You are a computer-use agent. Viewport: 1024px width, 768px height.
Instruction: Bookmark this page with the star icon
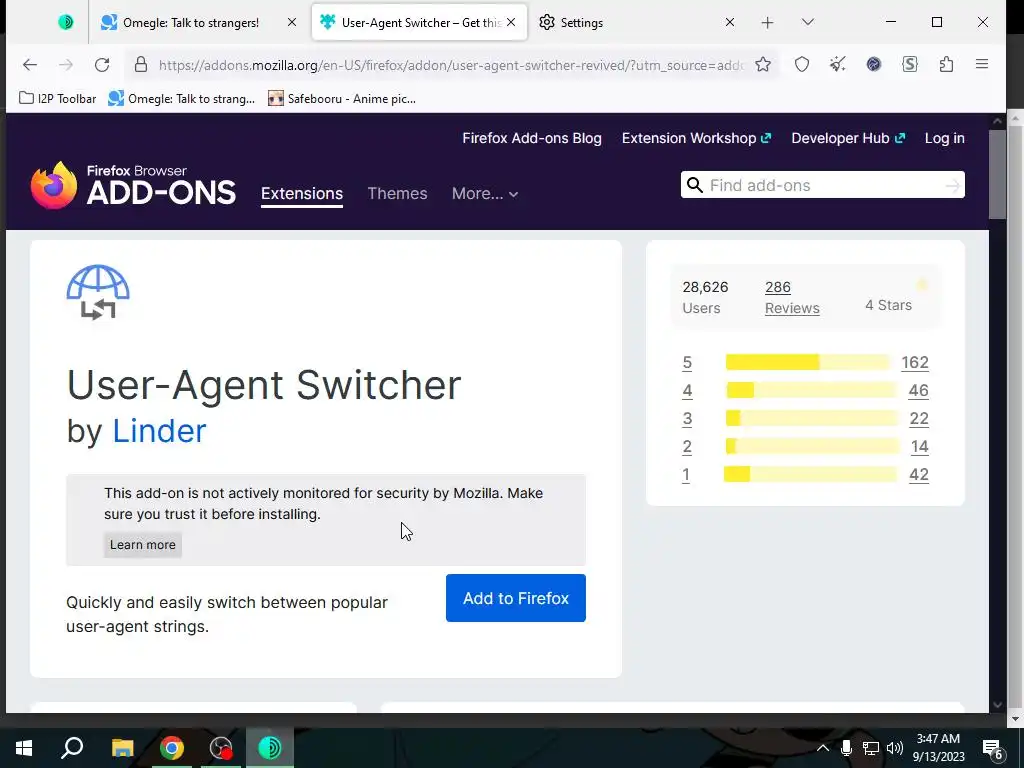click(x=763, y=64)
